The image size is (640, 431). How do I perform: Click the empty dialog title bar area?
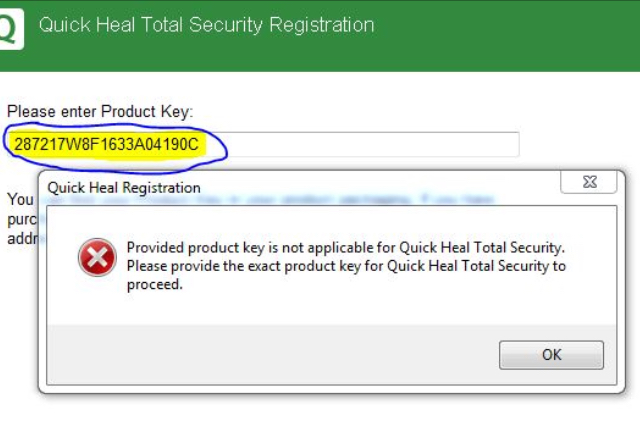point(380,187)
